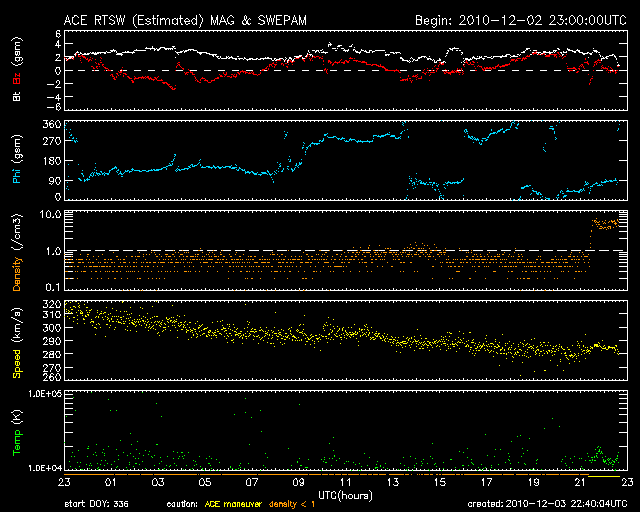
Task: Click the 180 tick on the Phi axis
Action: click(52, 161)
